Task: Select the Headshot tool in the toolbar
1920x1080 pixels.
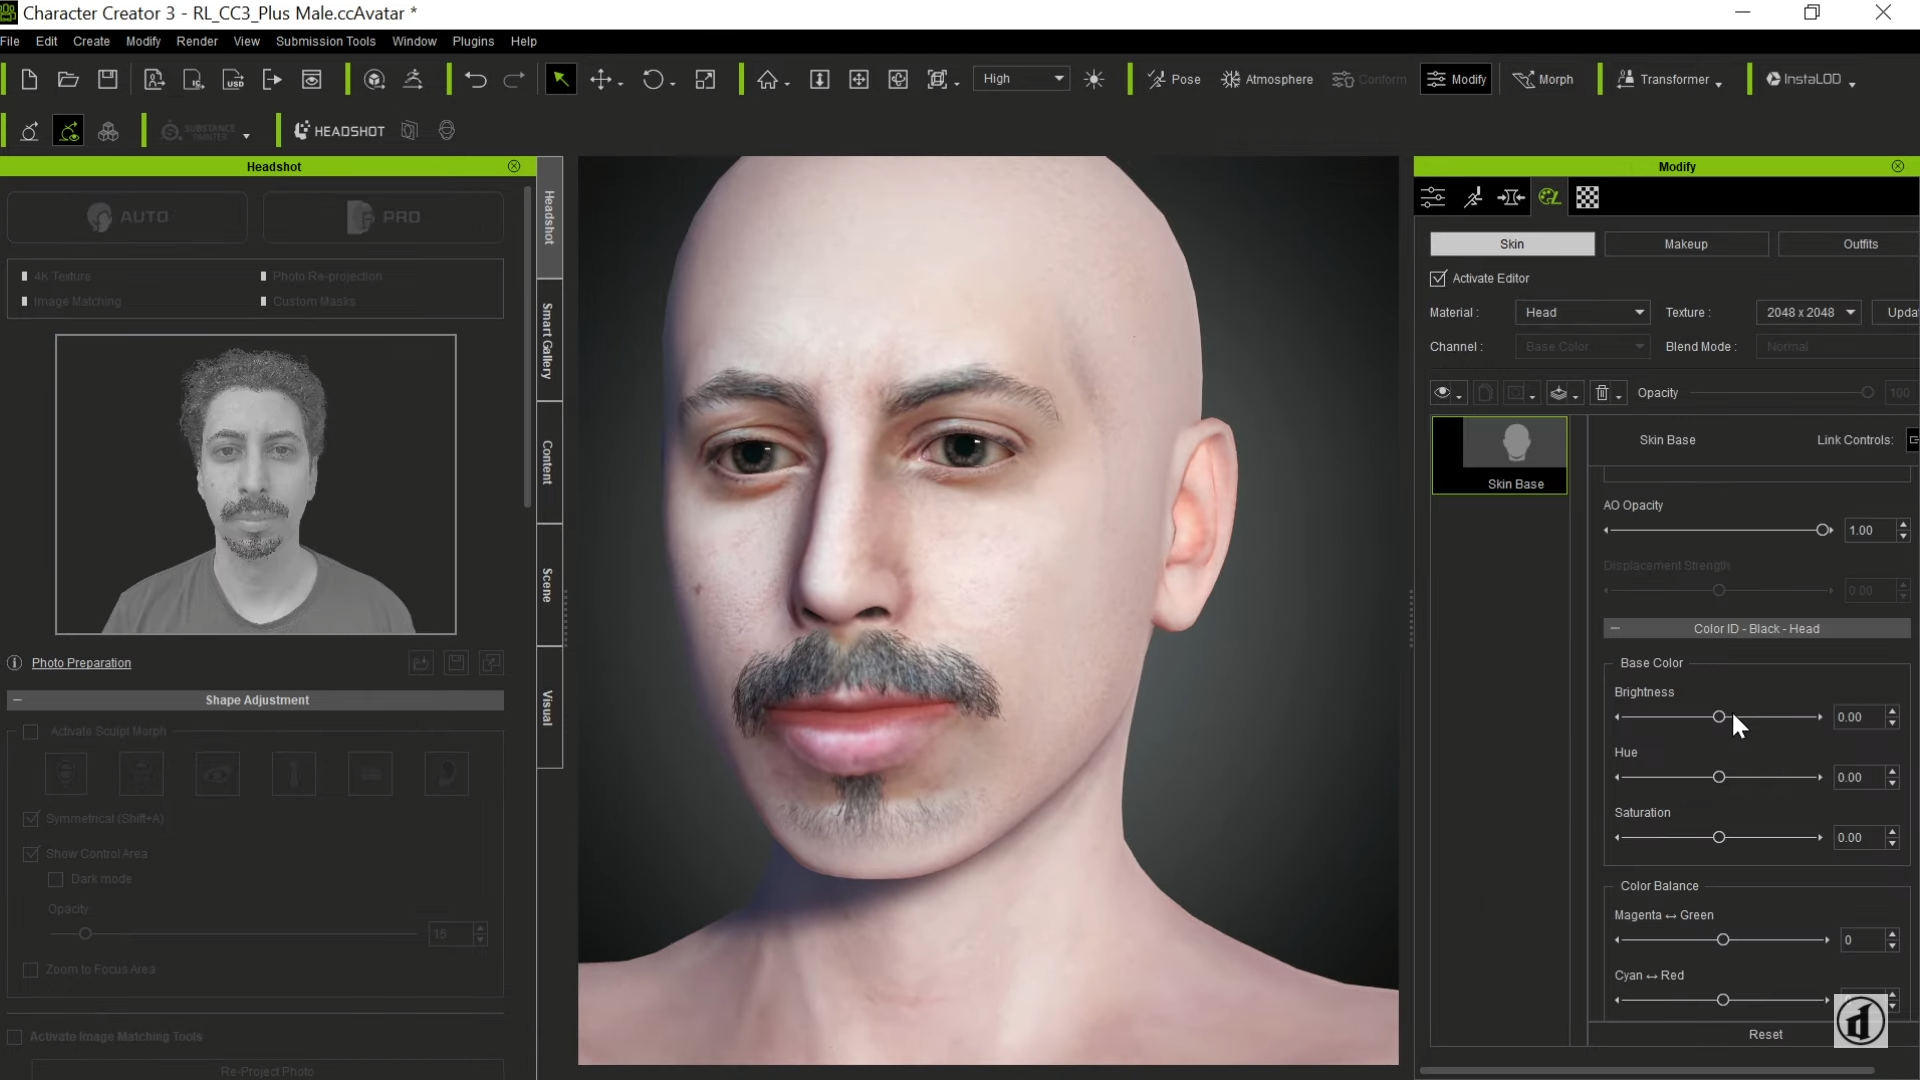Action: [339, 130]
